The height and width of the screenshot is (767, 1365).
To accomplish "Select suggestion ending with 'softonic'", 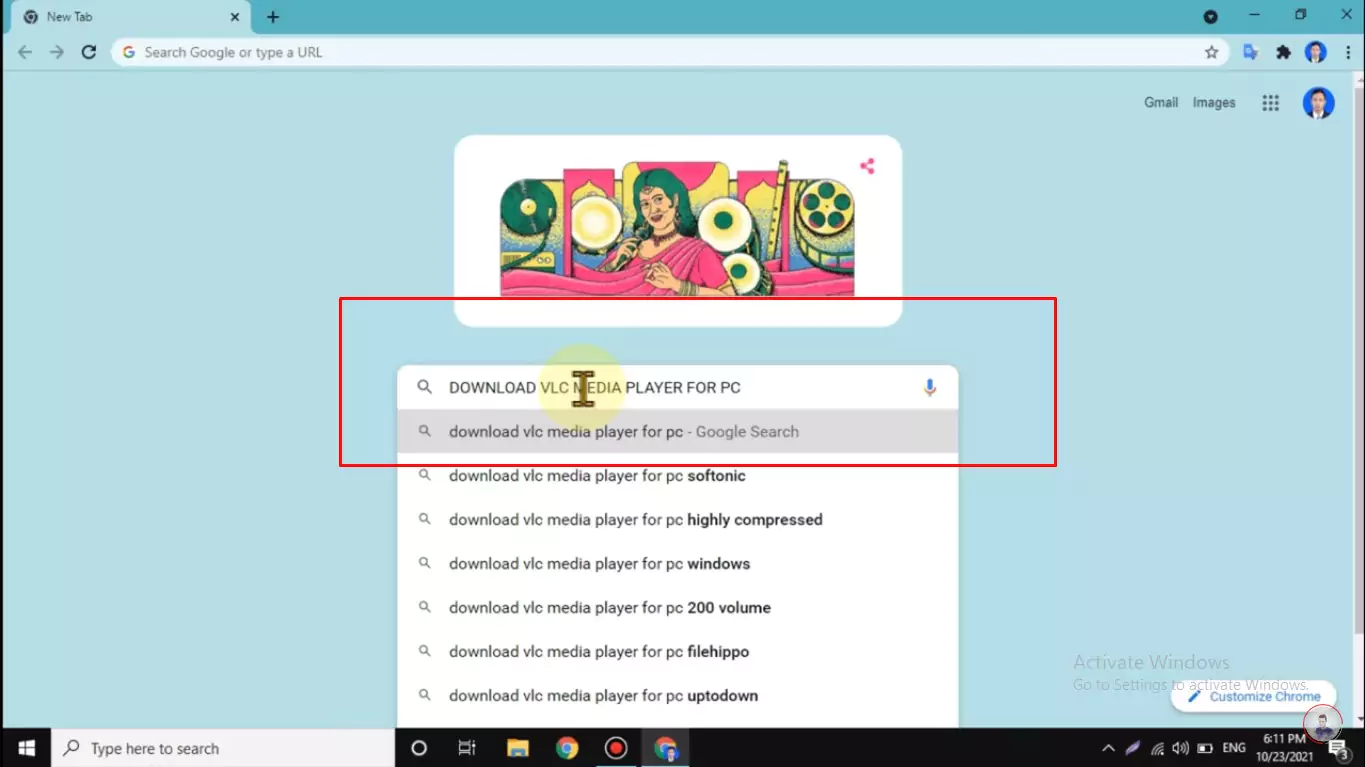I will [x=678, y=476].
